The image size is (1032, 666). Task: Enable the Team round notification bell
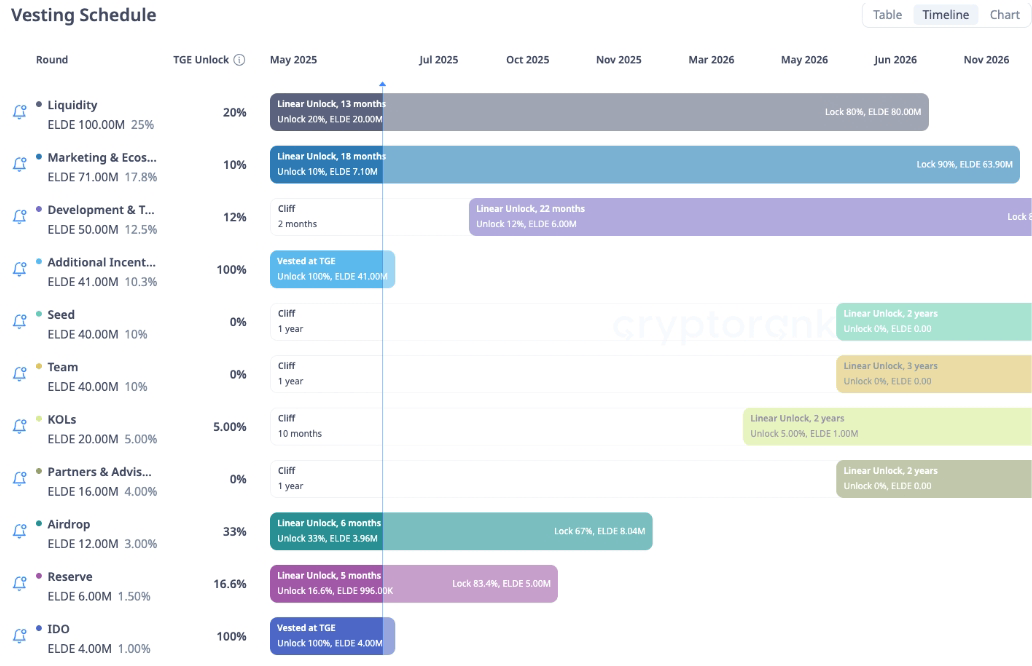click(x=19, y=374)
